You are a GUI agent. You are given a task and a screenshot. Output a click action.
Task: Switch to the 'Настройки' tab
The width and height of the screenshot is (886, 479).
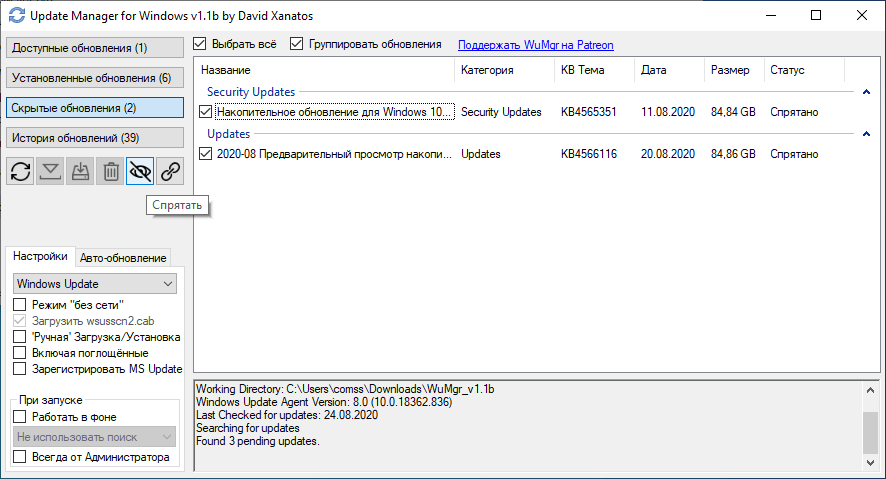pos(40,256)
